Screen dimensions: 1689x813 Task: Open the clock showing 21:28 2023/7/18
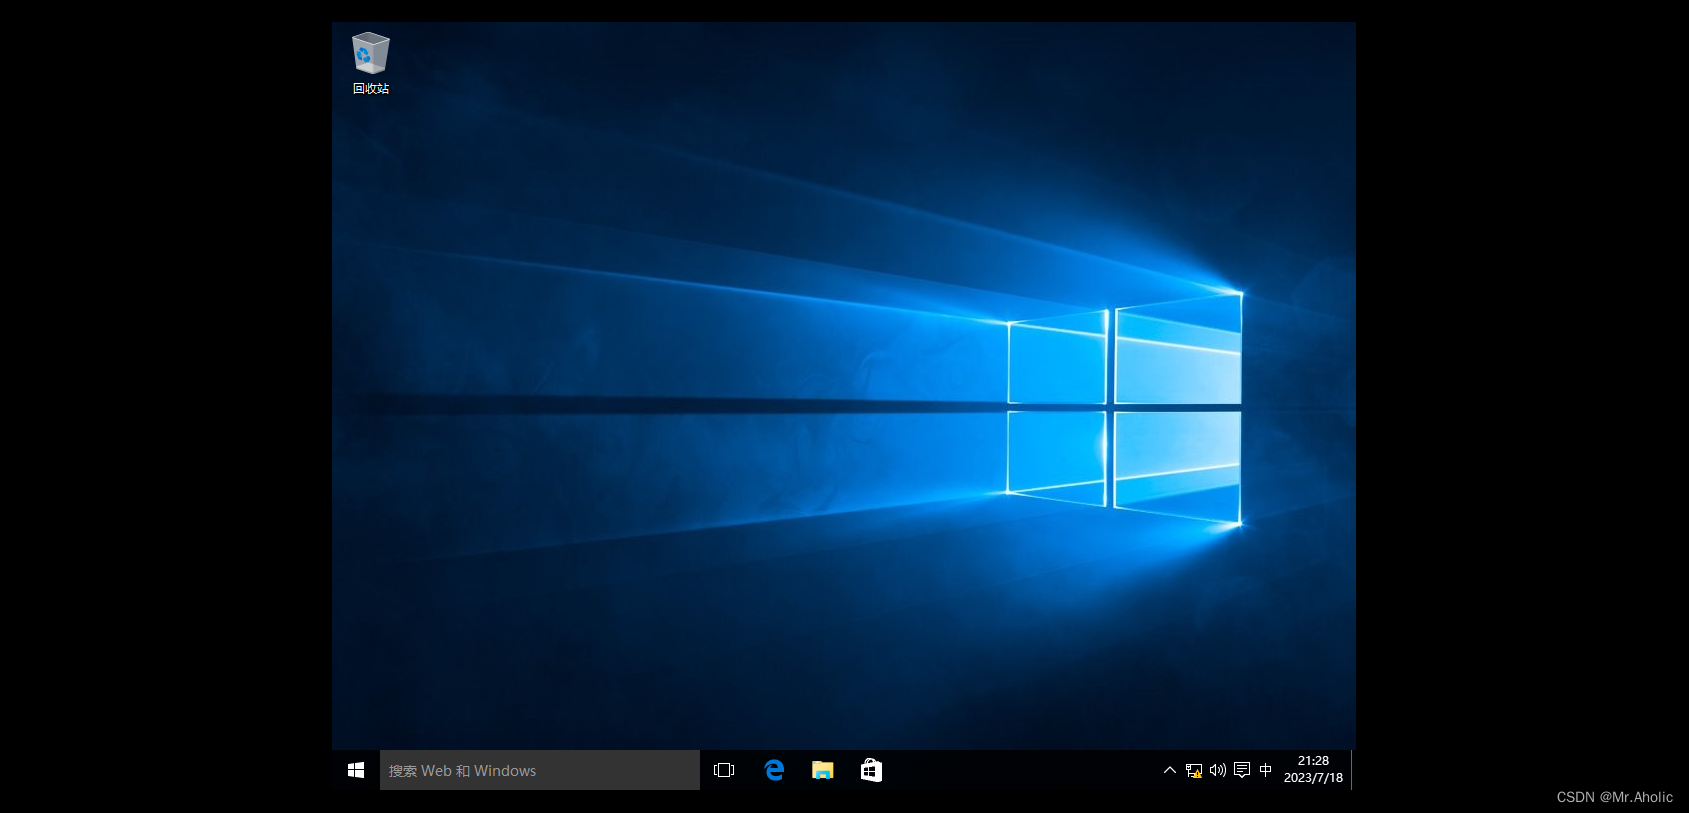pyautogui.click(x=1313, y=769)
